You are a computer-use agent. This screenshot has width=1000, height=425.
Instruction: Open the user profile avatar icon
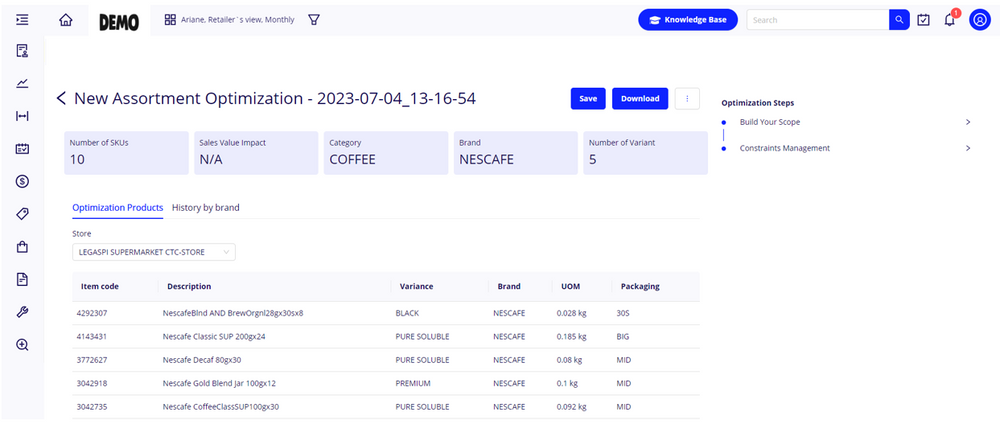[980, 20]
